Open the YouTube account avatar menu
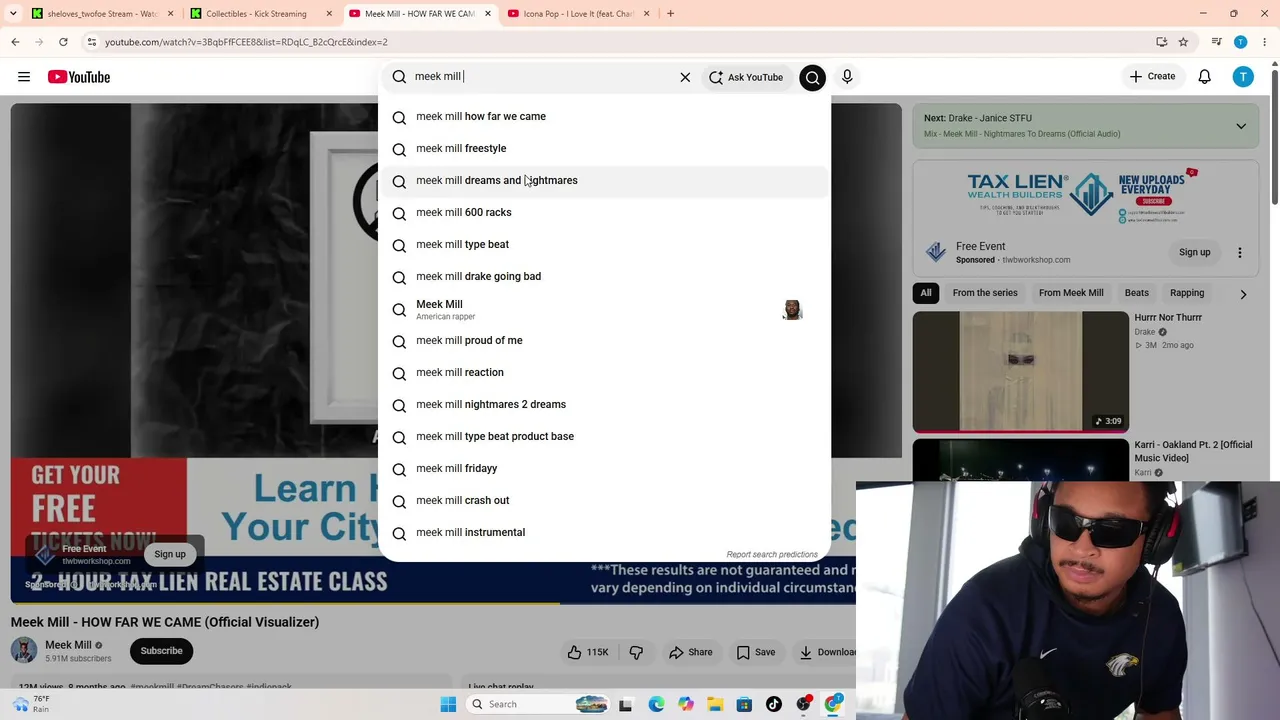1280x720 pixels. coord(1243,77)
